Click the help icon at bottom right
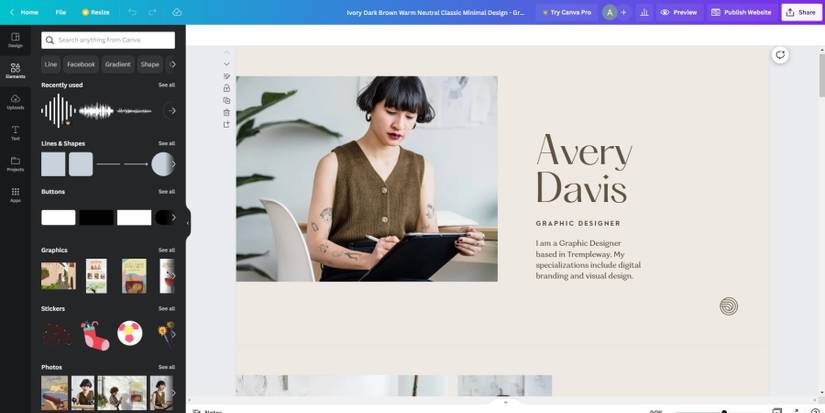The height and width of the screenshot is (413, 825). [x=815, y=411]
